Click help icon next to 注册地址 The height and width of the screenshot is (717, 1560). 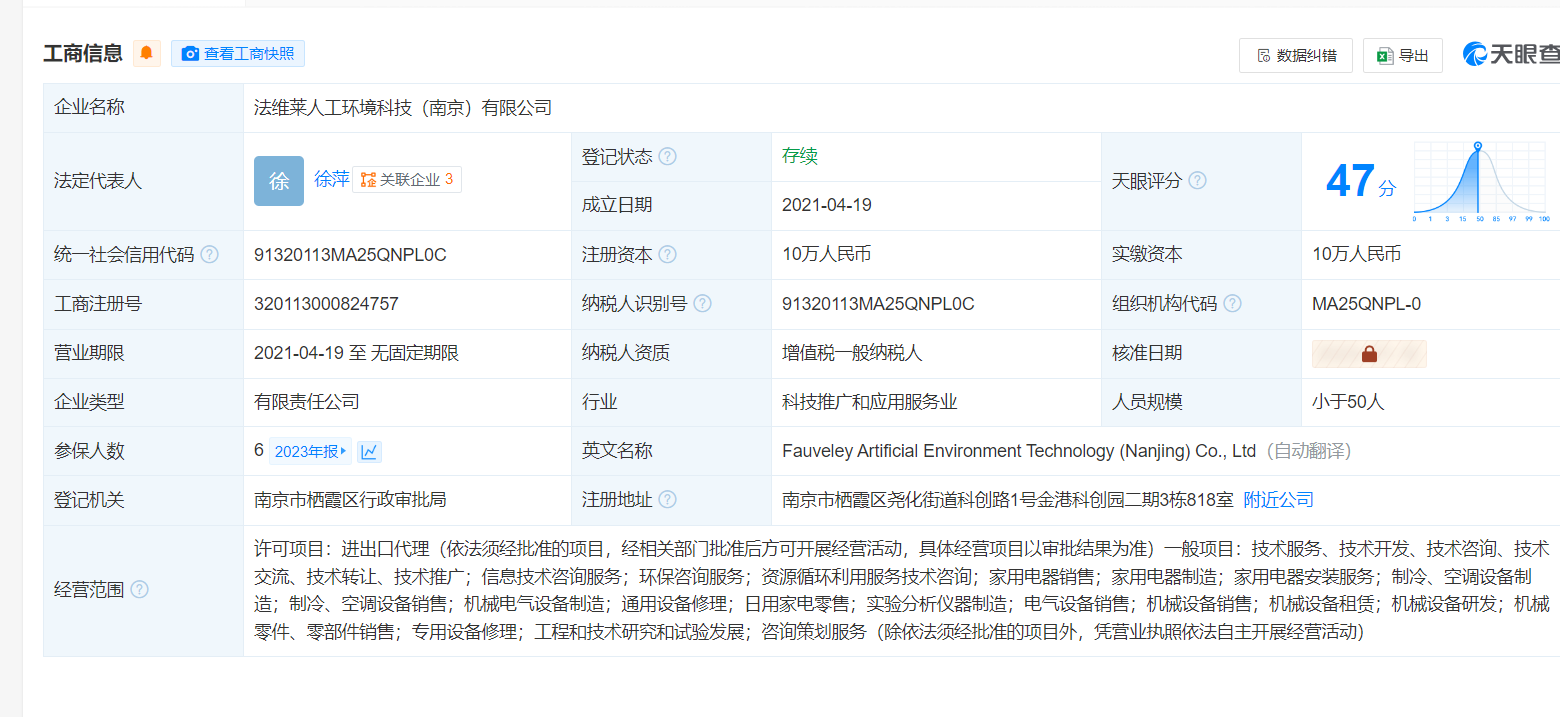coord(667,500)
